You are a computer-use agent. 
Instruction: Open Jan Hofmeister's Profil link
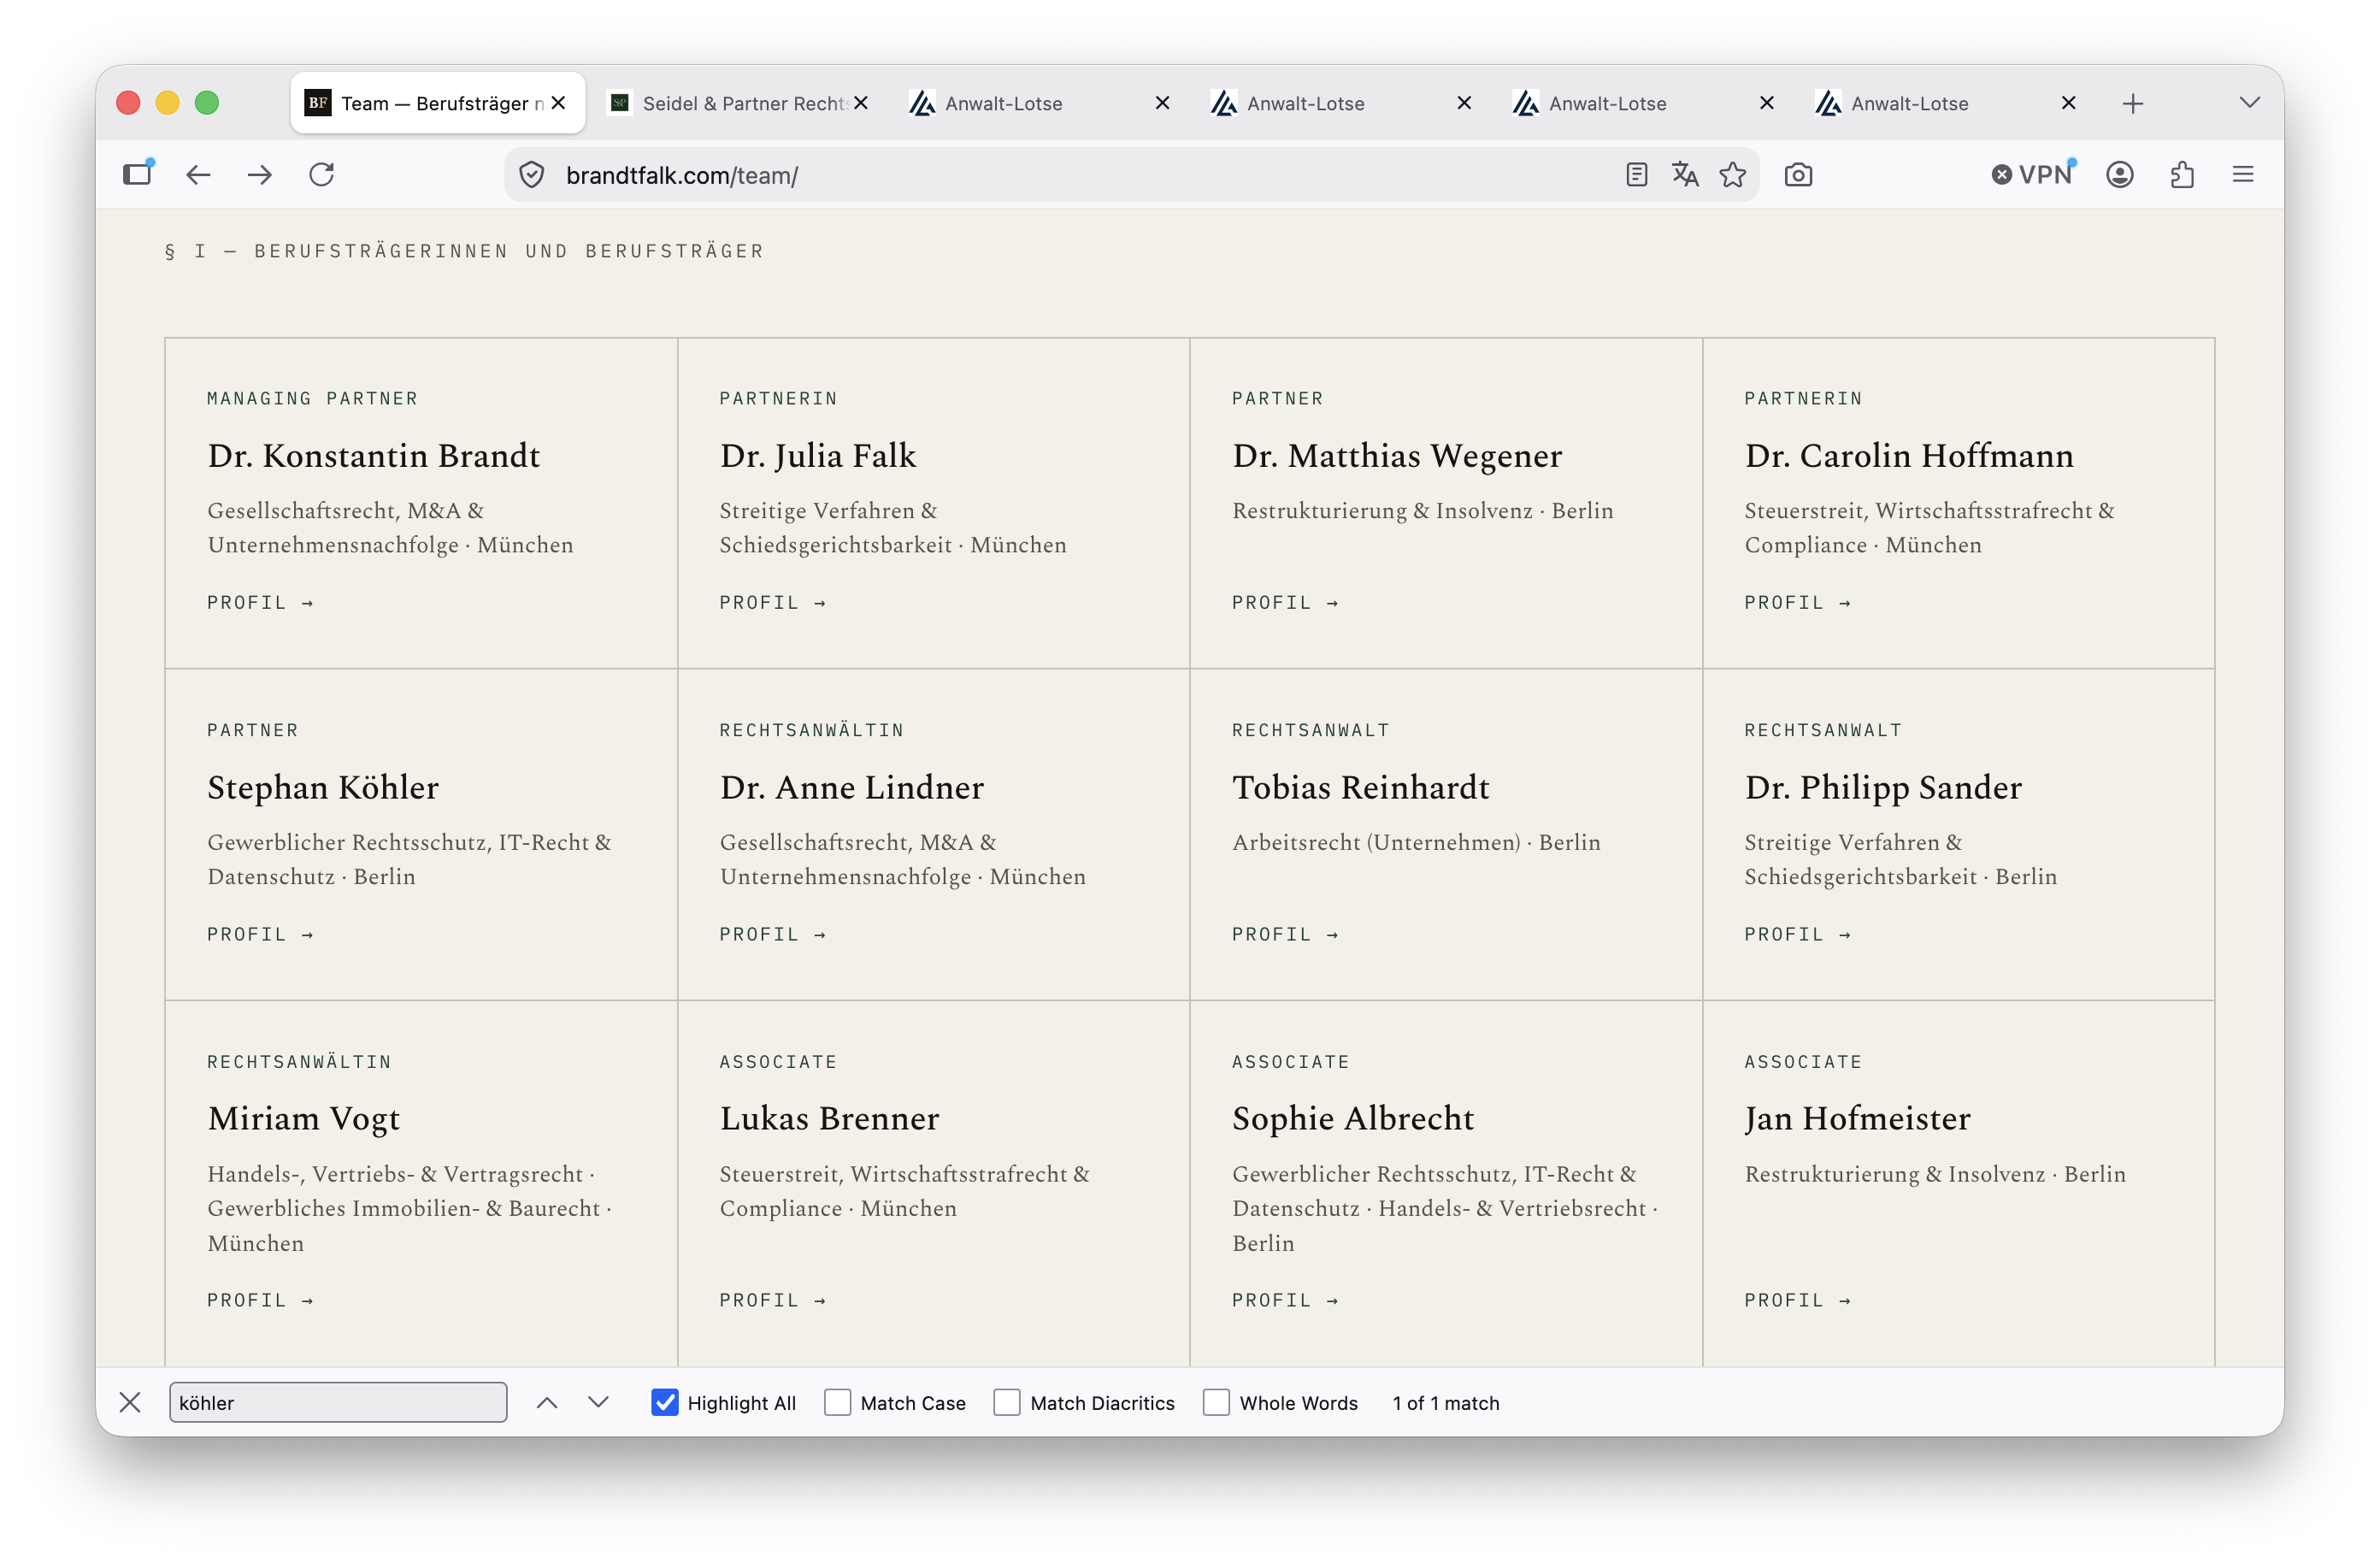(x=1797, y=1300)
